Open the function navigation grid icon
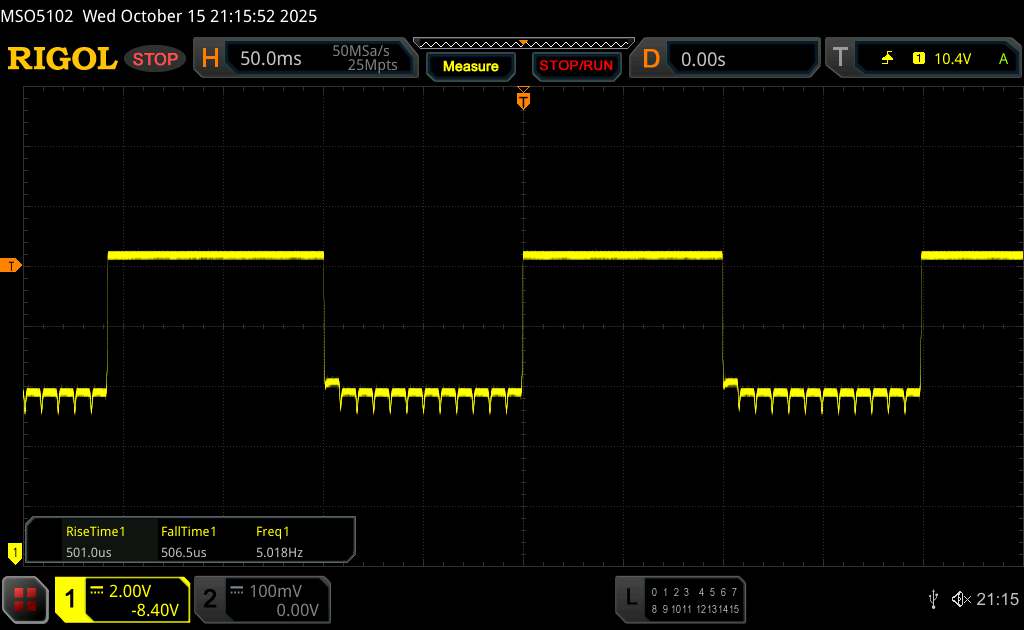Screen dimensions: 1024x630 27,599
